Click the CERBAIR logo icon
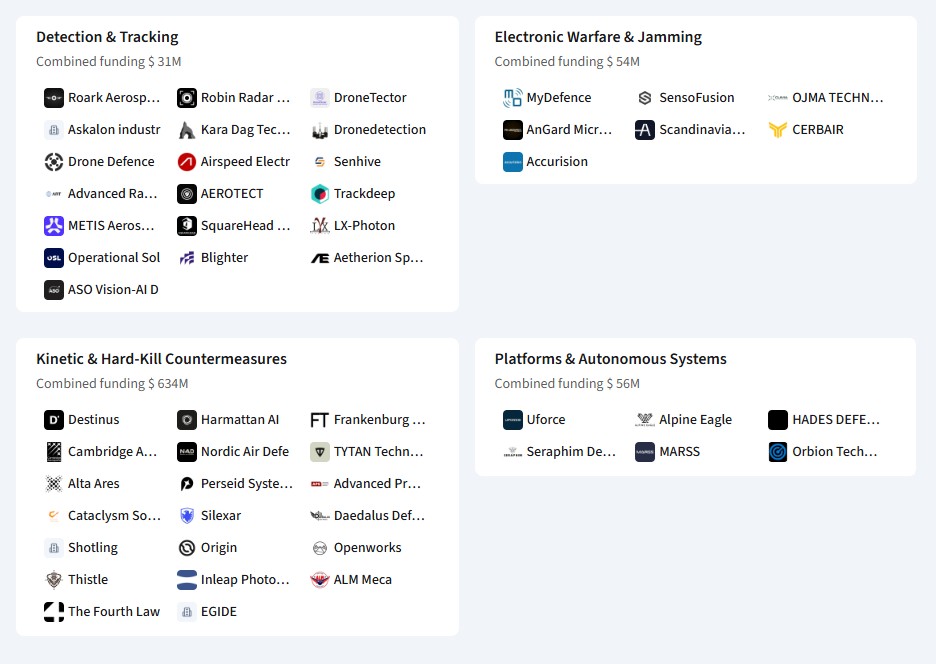This screenshot has width=936, height=664. pos(778,130)
